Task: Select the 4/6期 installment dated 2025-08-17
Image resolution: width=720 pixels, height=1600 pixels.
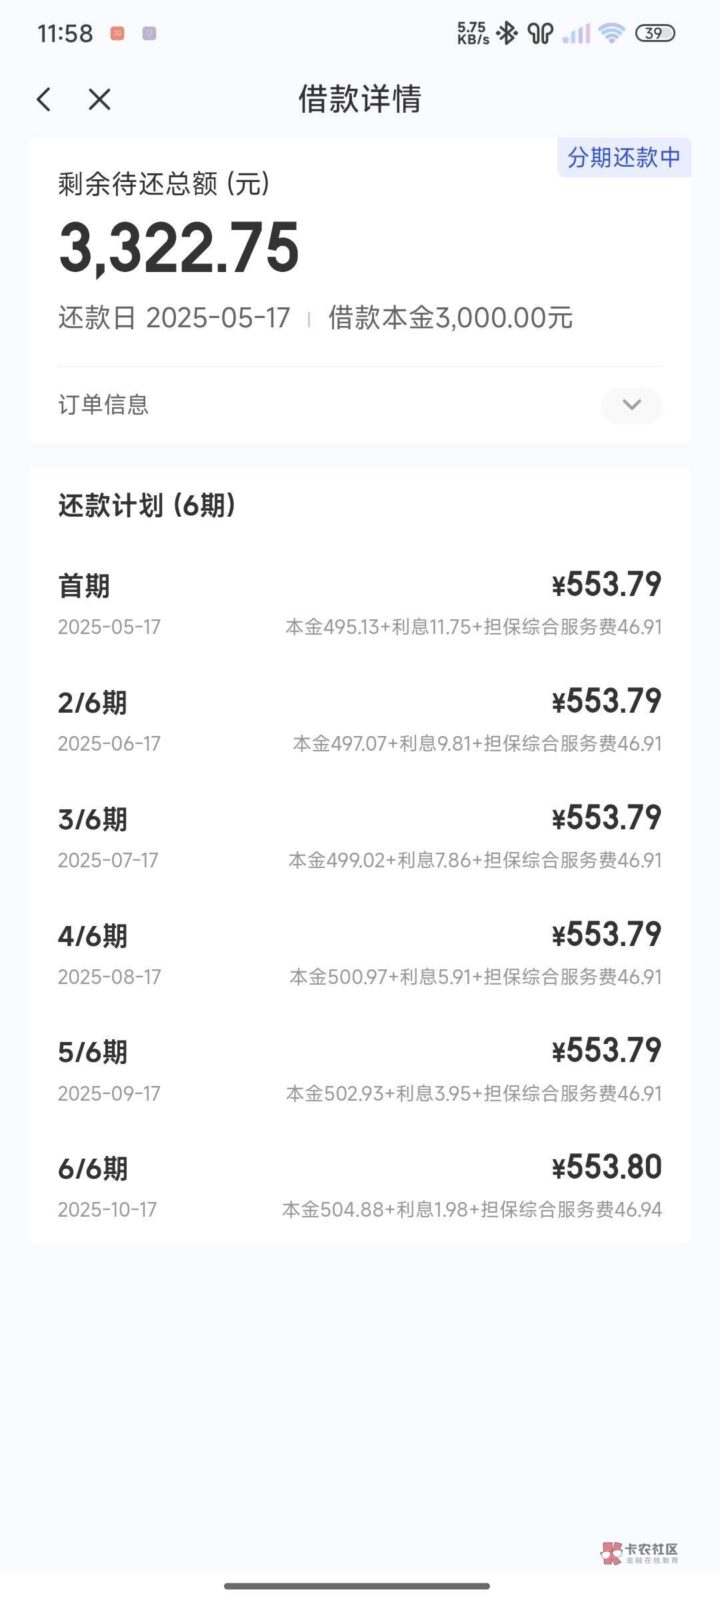Action: (x=359, y=954)
